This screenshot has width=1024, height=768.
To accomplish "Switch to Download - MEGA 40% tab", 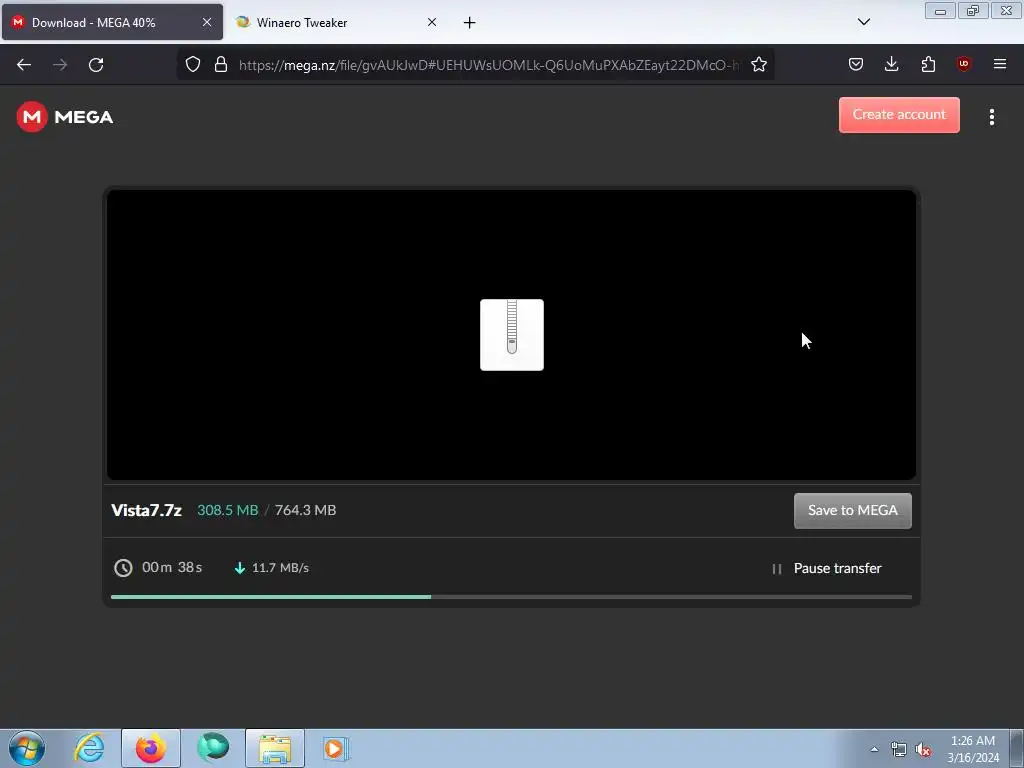I will coord(112,22).
